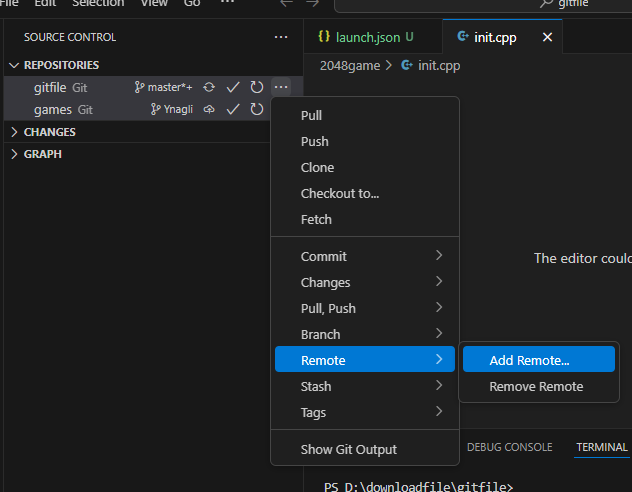Click the 2048game breadcrumb
This screenshot has width=632, height=492.
(x=350, y=65)
